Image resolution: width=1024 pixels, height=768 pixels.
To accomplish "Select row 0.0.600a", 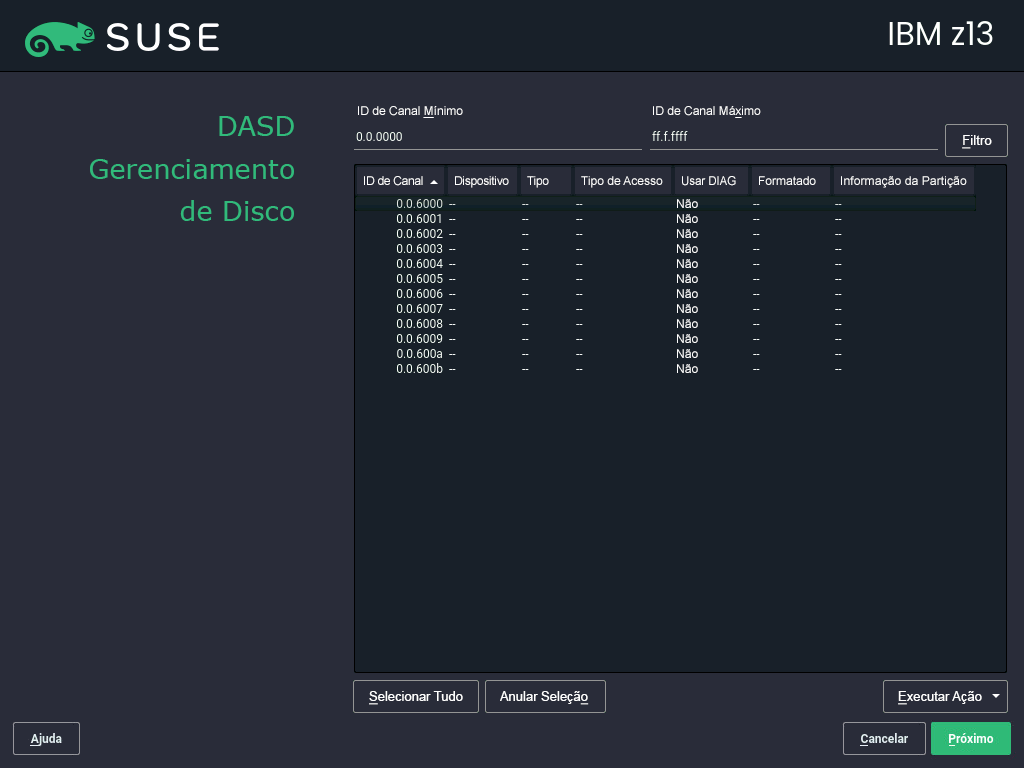I will point(665,354).
